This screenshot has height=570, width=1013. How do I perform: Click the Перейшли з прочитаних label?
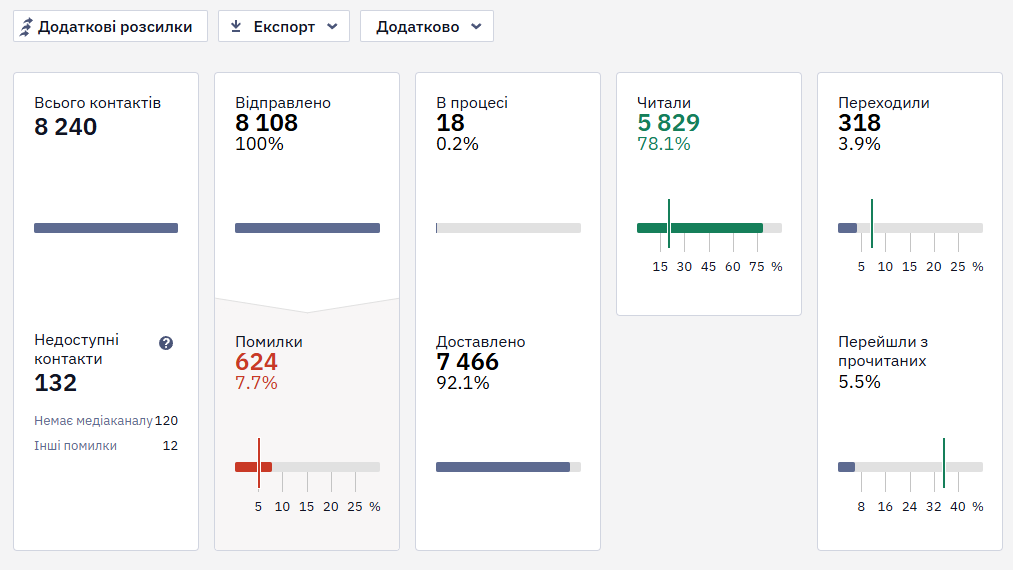pyautogui.click(x=883, y=351)
